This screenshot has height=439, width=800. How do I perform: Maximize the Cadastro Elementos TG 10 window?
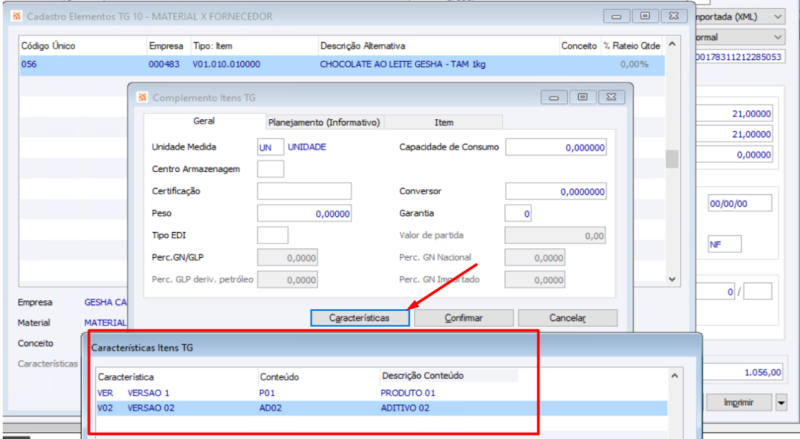[645, 16]
